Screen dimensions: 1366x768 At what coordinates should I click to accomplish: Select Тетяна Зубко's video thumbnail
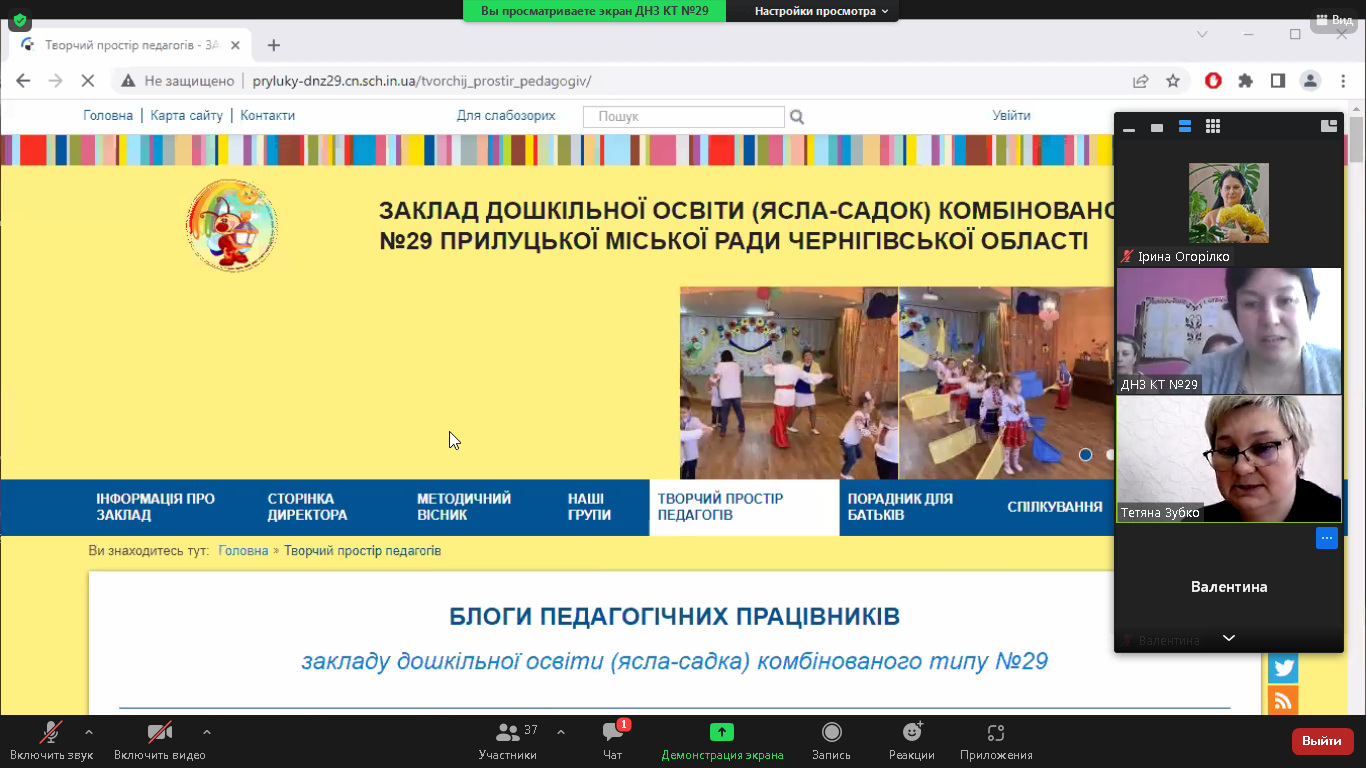click(x=1229, y=459)
